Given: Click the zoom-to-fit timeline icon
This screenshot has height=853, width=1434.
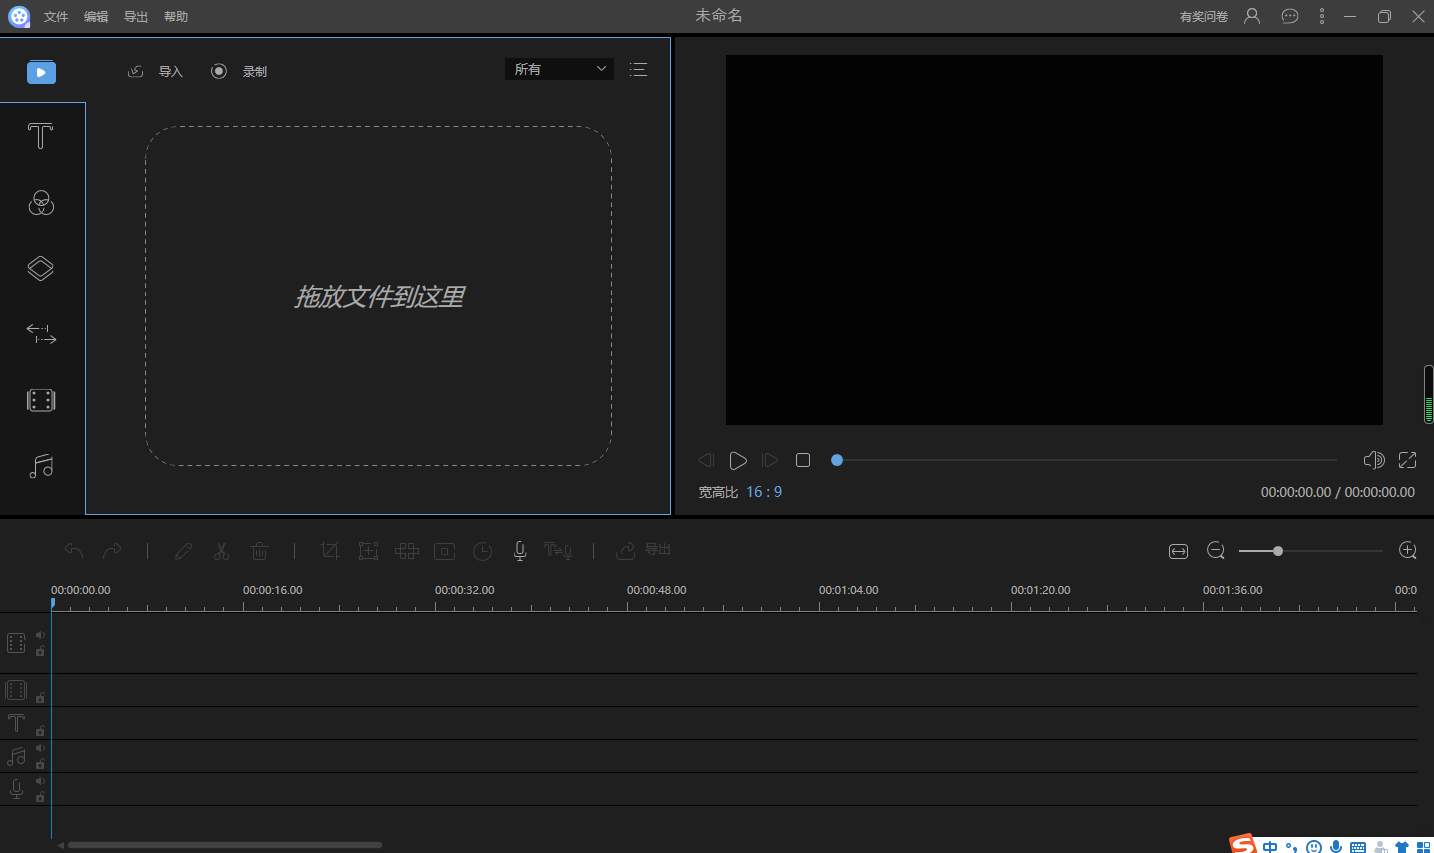Looking at the screenshot, I should (x=1178, y=551).
